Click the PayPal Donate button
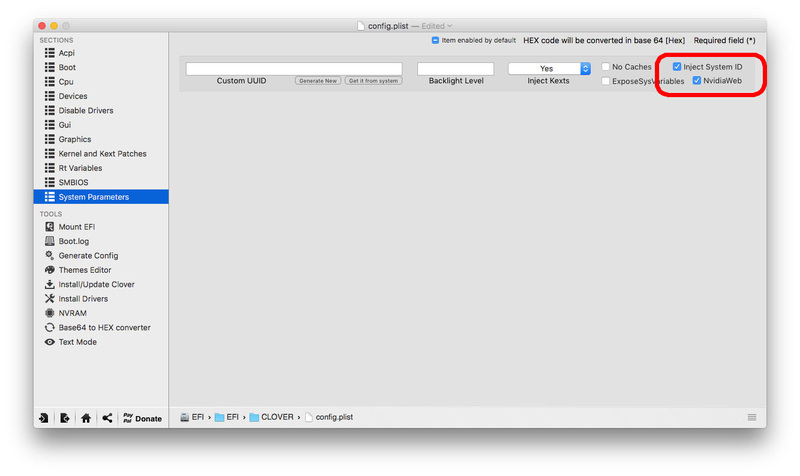Screen dimensions: 800x476 [x=142, y=418]
